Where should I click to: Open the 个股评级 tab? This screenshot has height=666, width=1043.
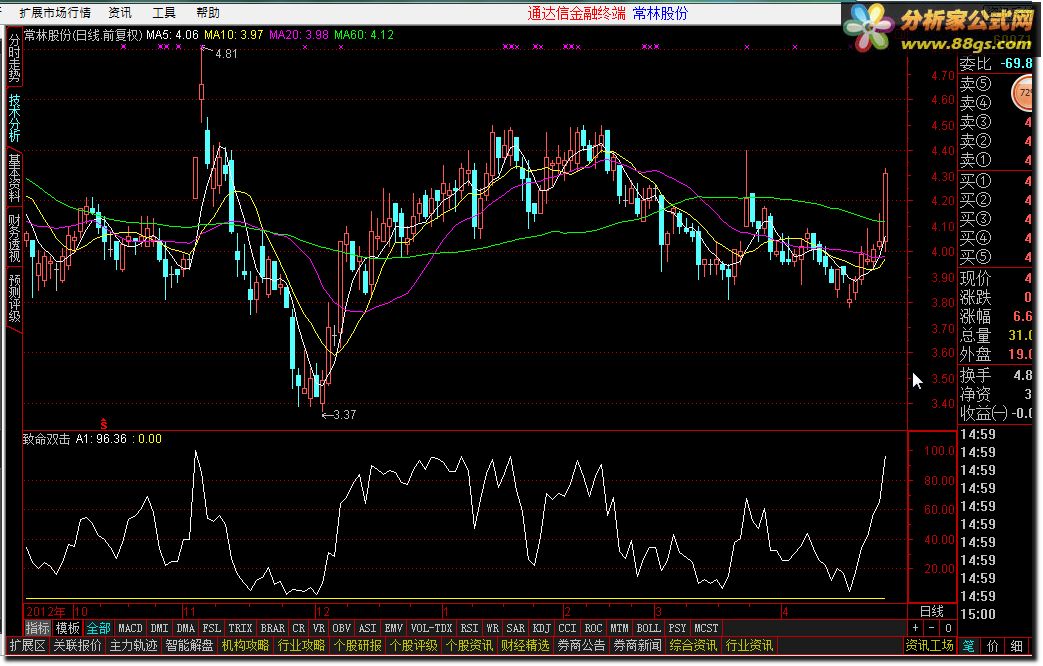[413, 645]
